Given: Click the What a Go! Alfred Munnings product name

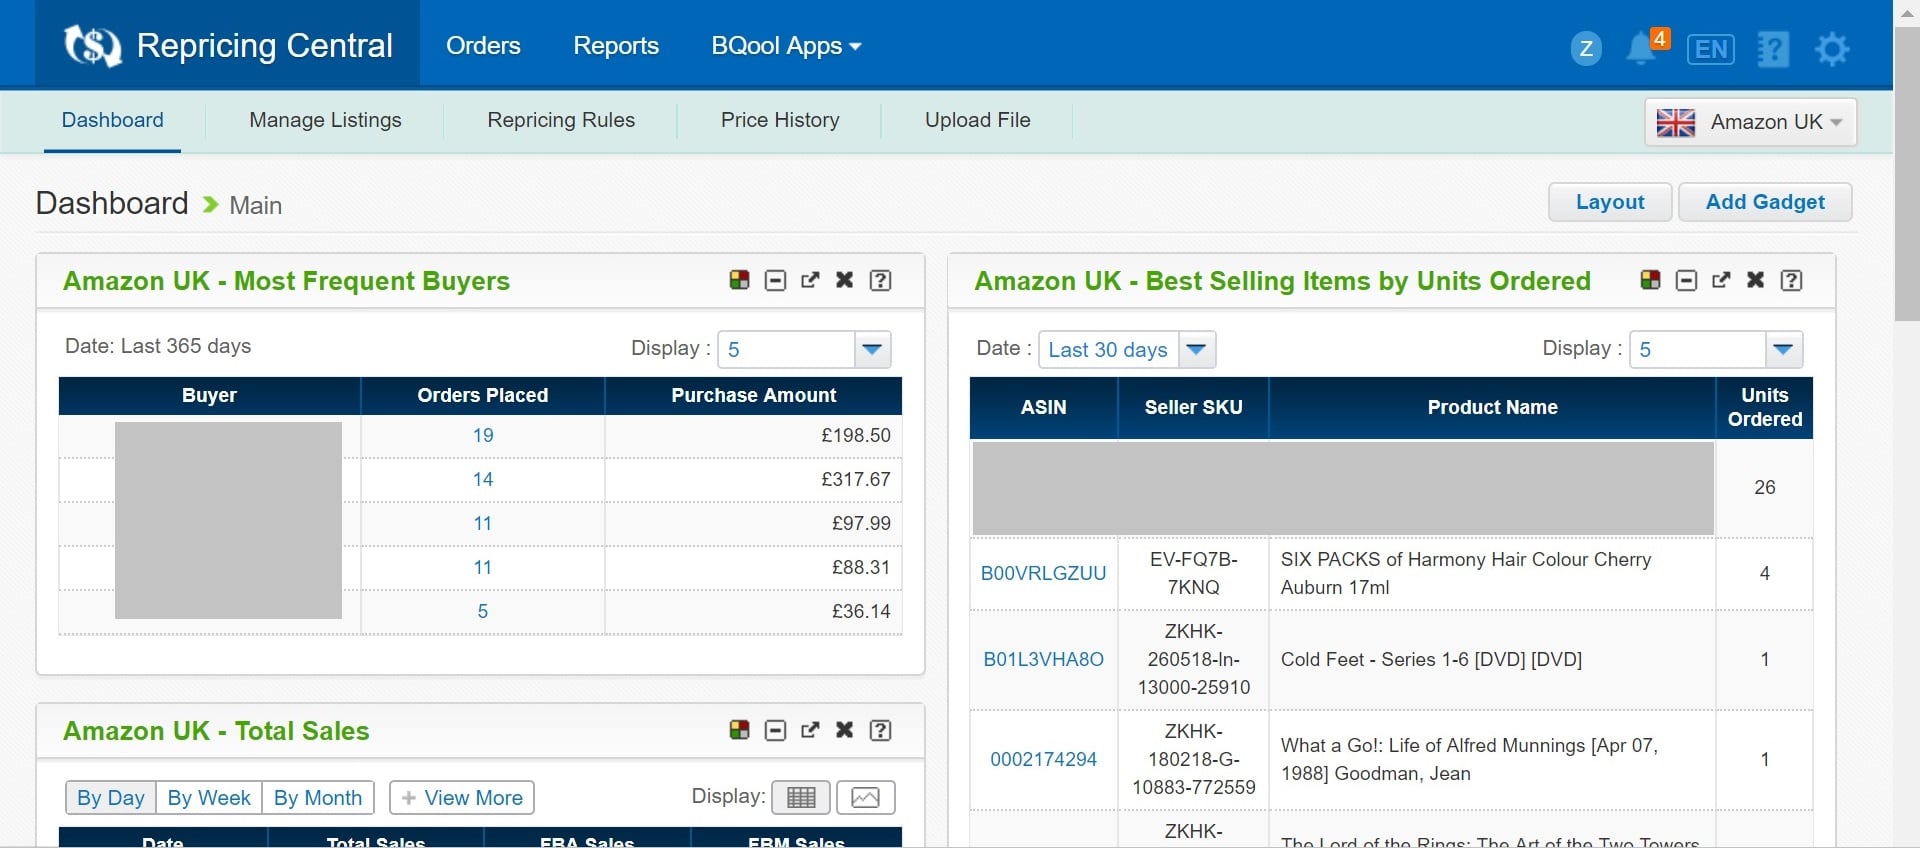Looking at the screenshot, I should 1470,759.
